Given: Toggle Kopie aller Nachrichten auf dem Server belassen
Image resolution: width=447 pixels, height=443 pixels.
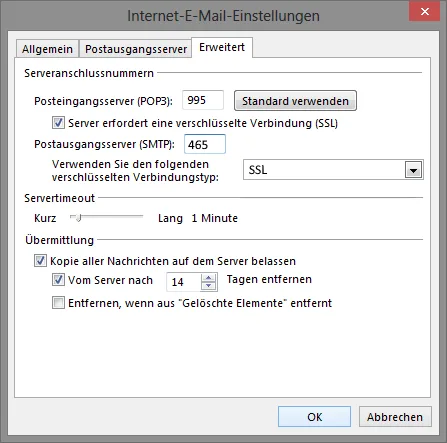Looking at the screenshot, I should click(40, 261).
